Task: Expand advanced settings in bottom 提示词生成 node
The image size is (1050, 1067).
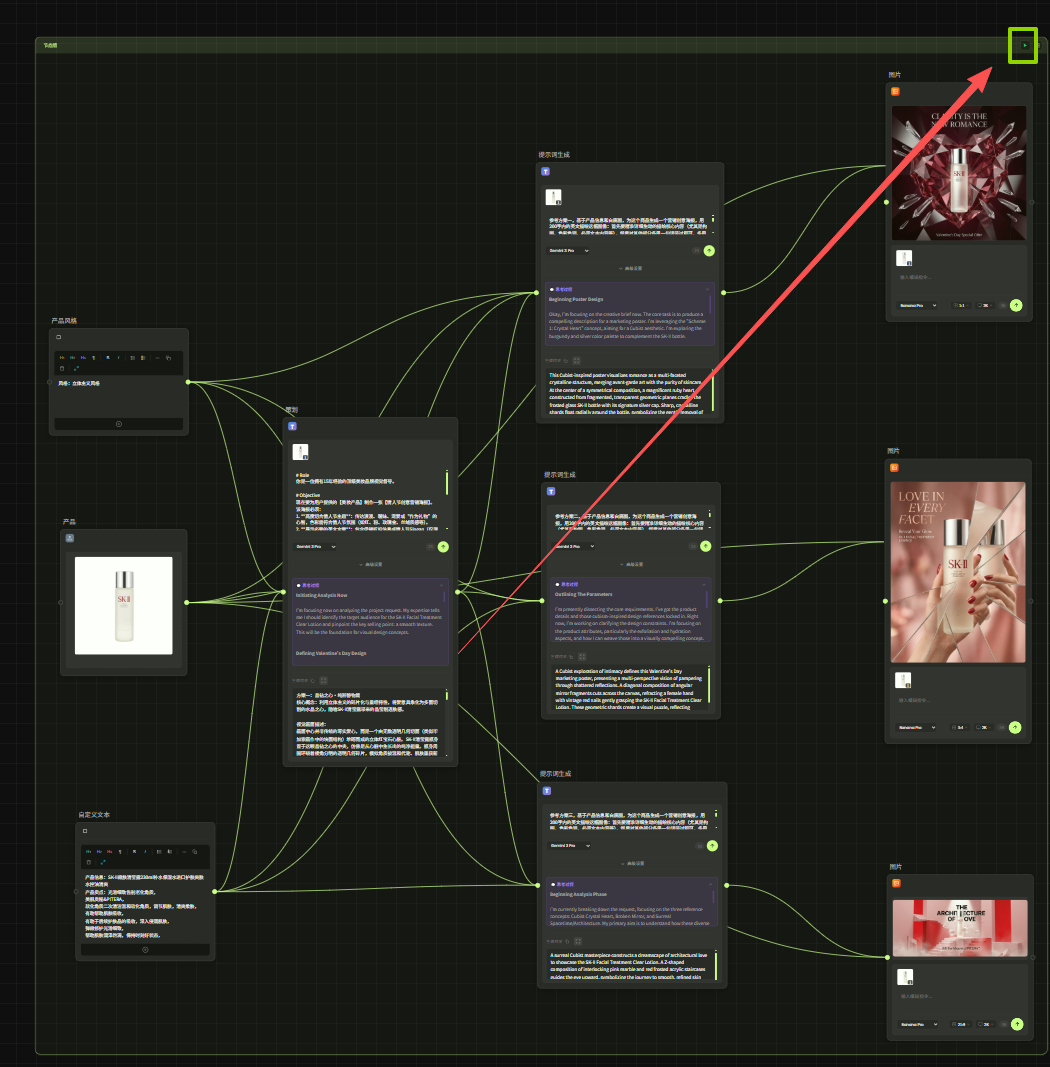Action: click(x=631, y=864)
